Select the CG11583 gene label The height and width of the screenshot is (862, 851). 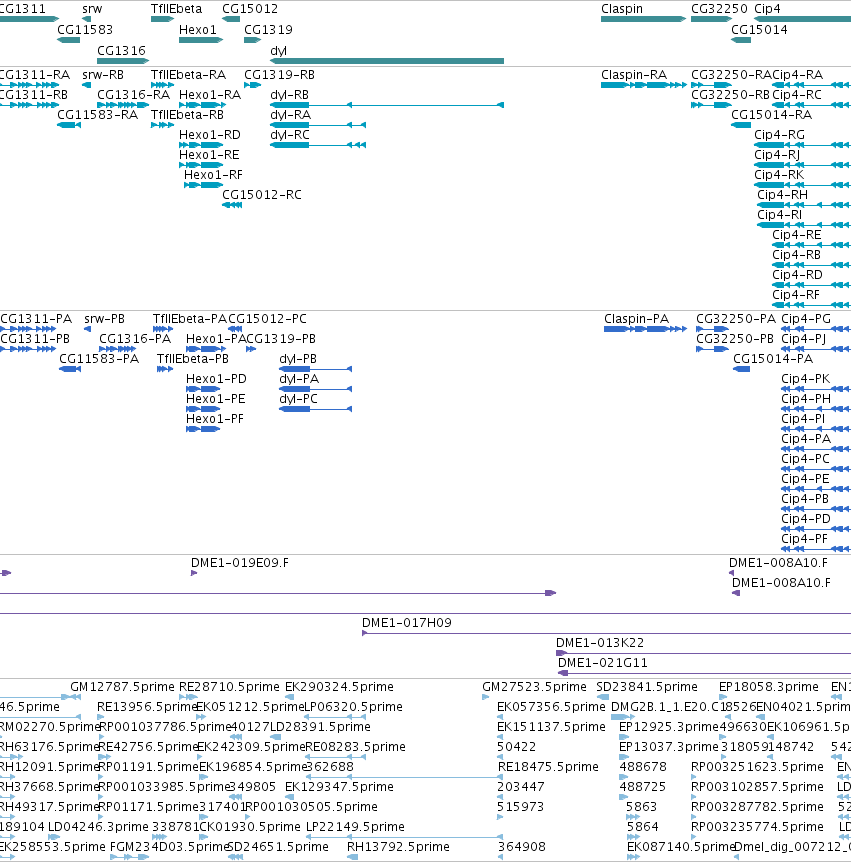point(85,30)
